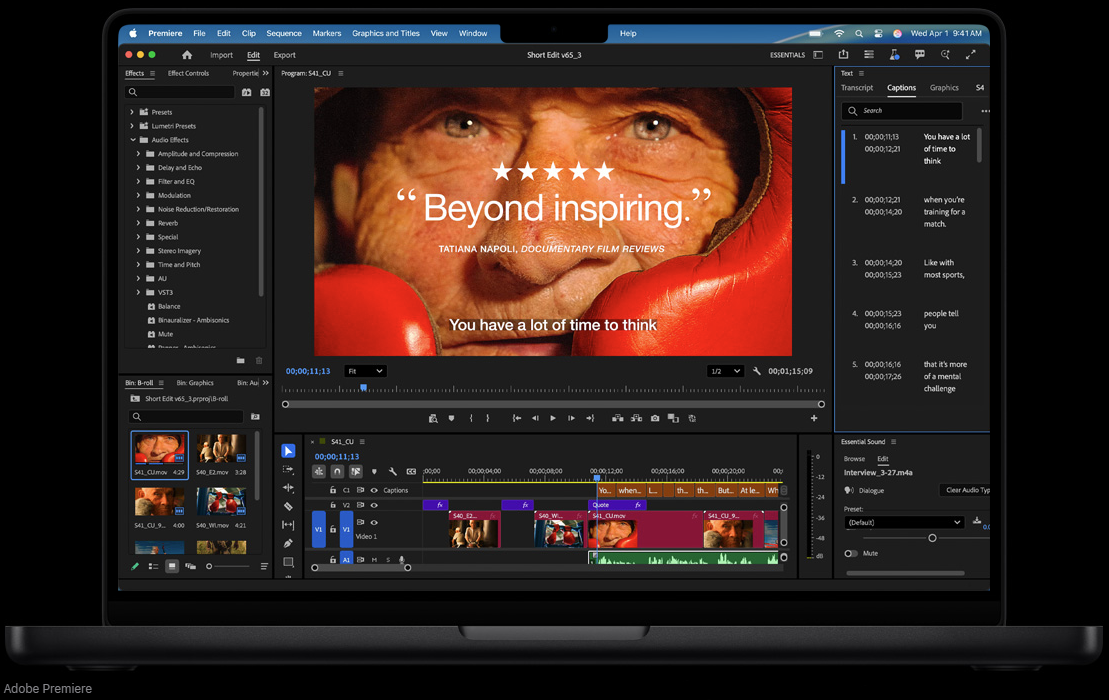The image size is (1109, 700).
Task: Open the 1/2 playback resolution dropdown
Action: point(725,371)
